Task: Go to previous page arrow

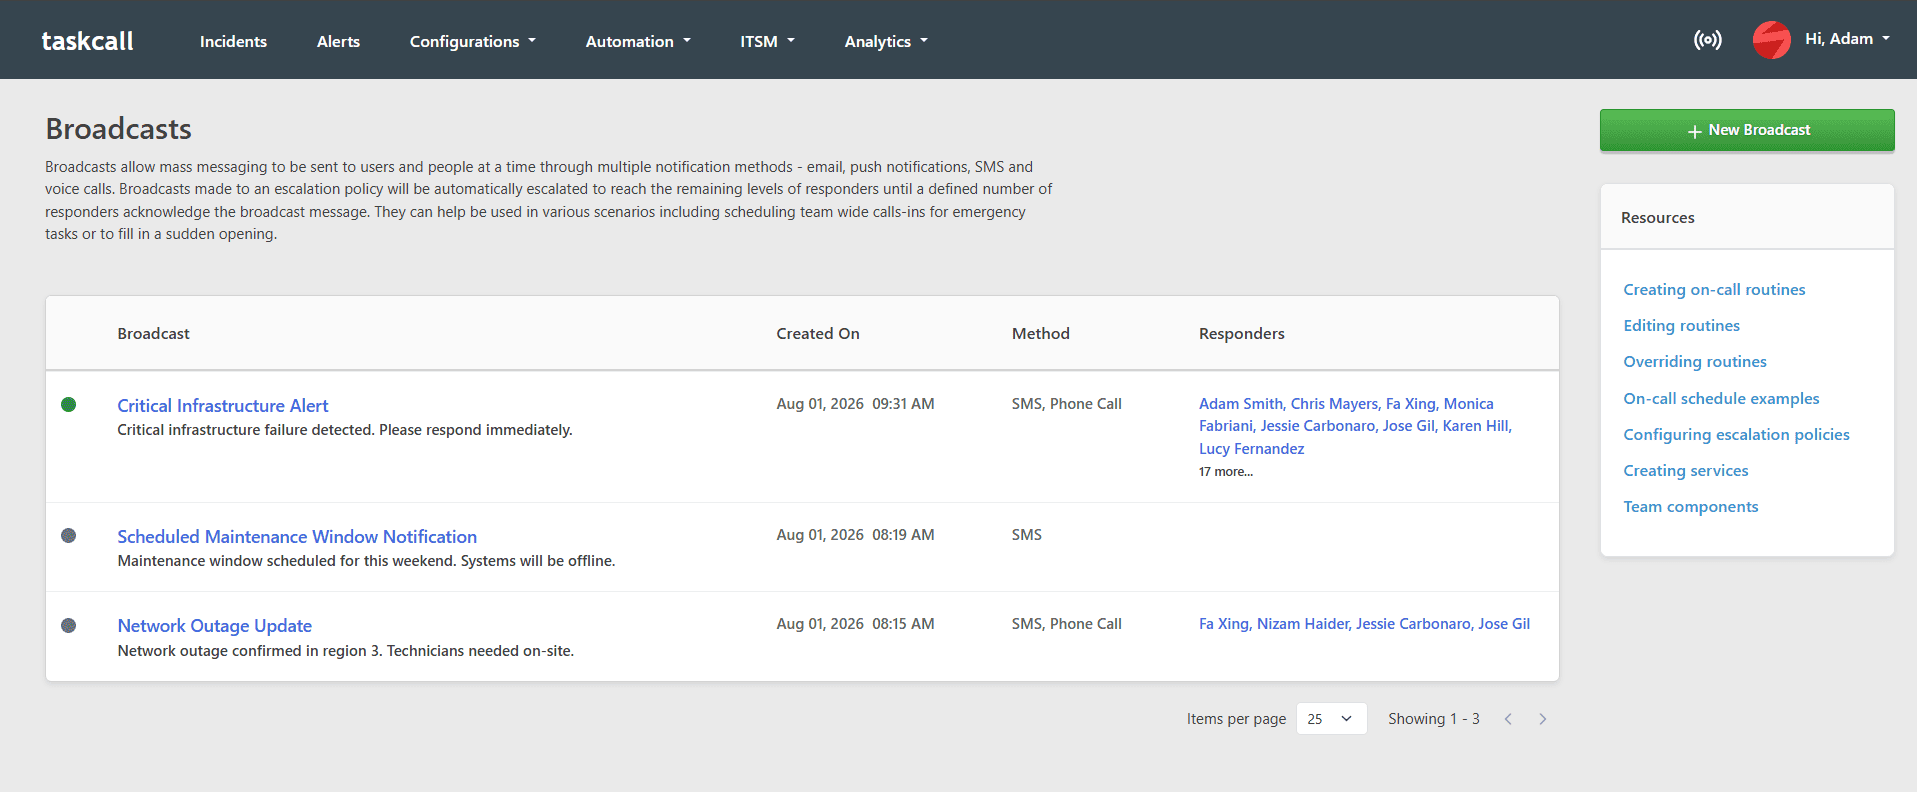Action: (x=1508, y=719)
